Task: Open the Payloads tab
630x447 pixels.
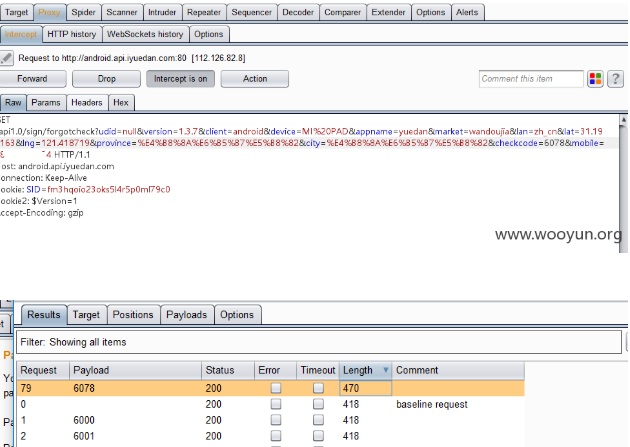Action: pyautogui.click(x=187, y=314)
